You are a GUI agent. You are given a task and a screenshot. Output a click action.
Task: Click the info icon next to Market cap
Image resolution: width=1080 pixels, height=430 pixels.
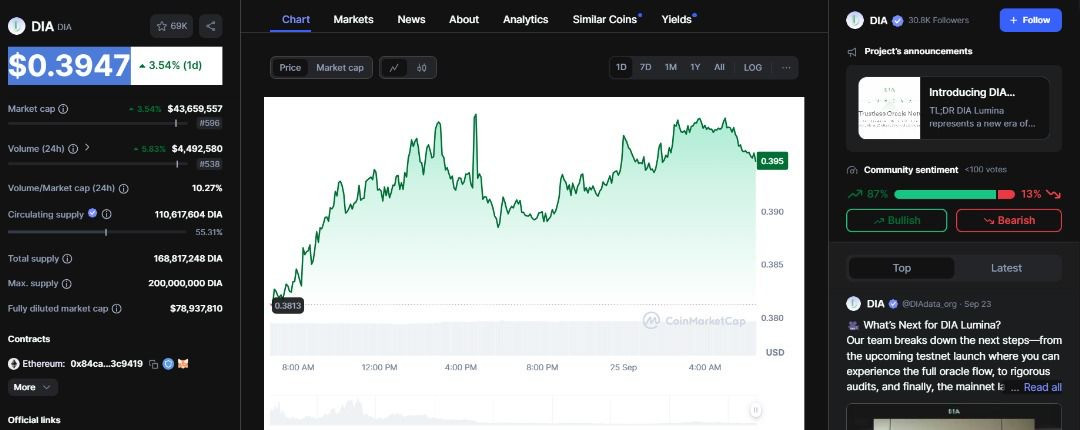[63, 108]
